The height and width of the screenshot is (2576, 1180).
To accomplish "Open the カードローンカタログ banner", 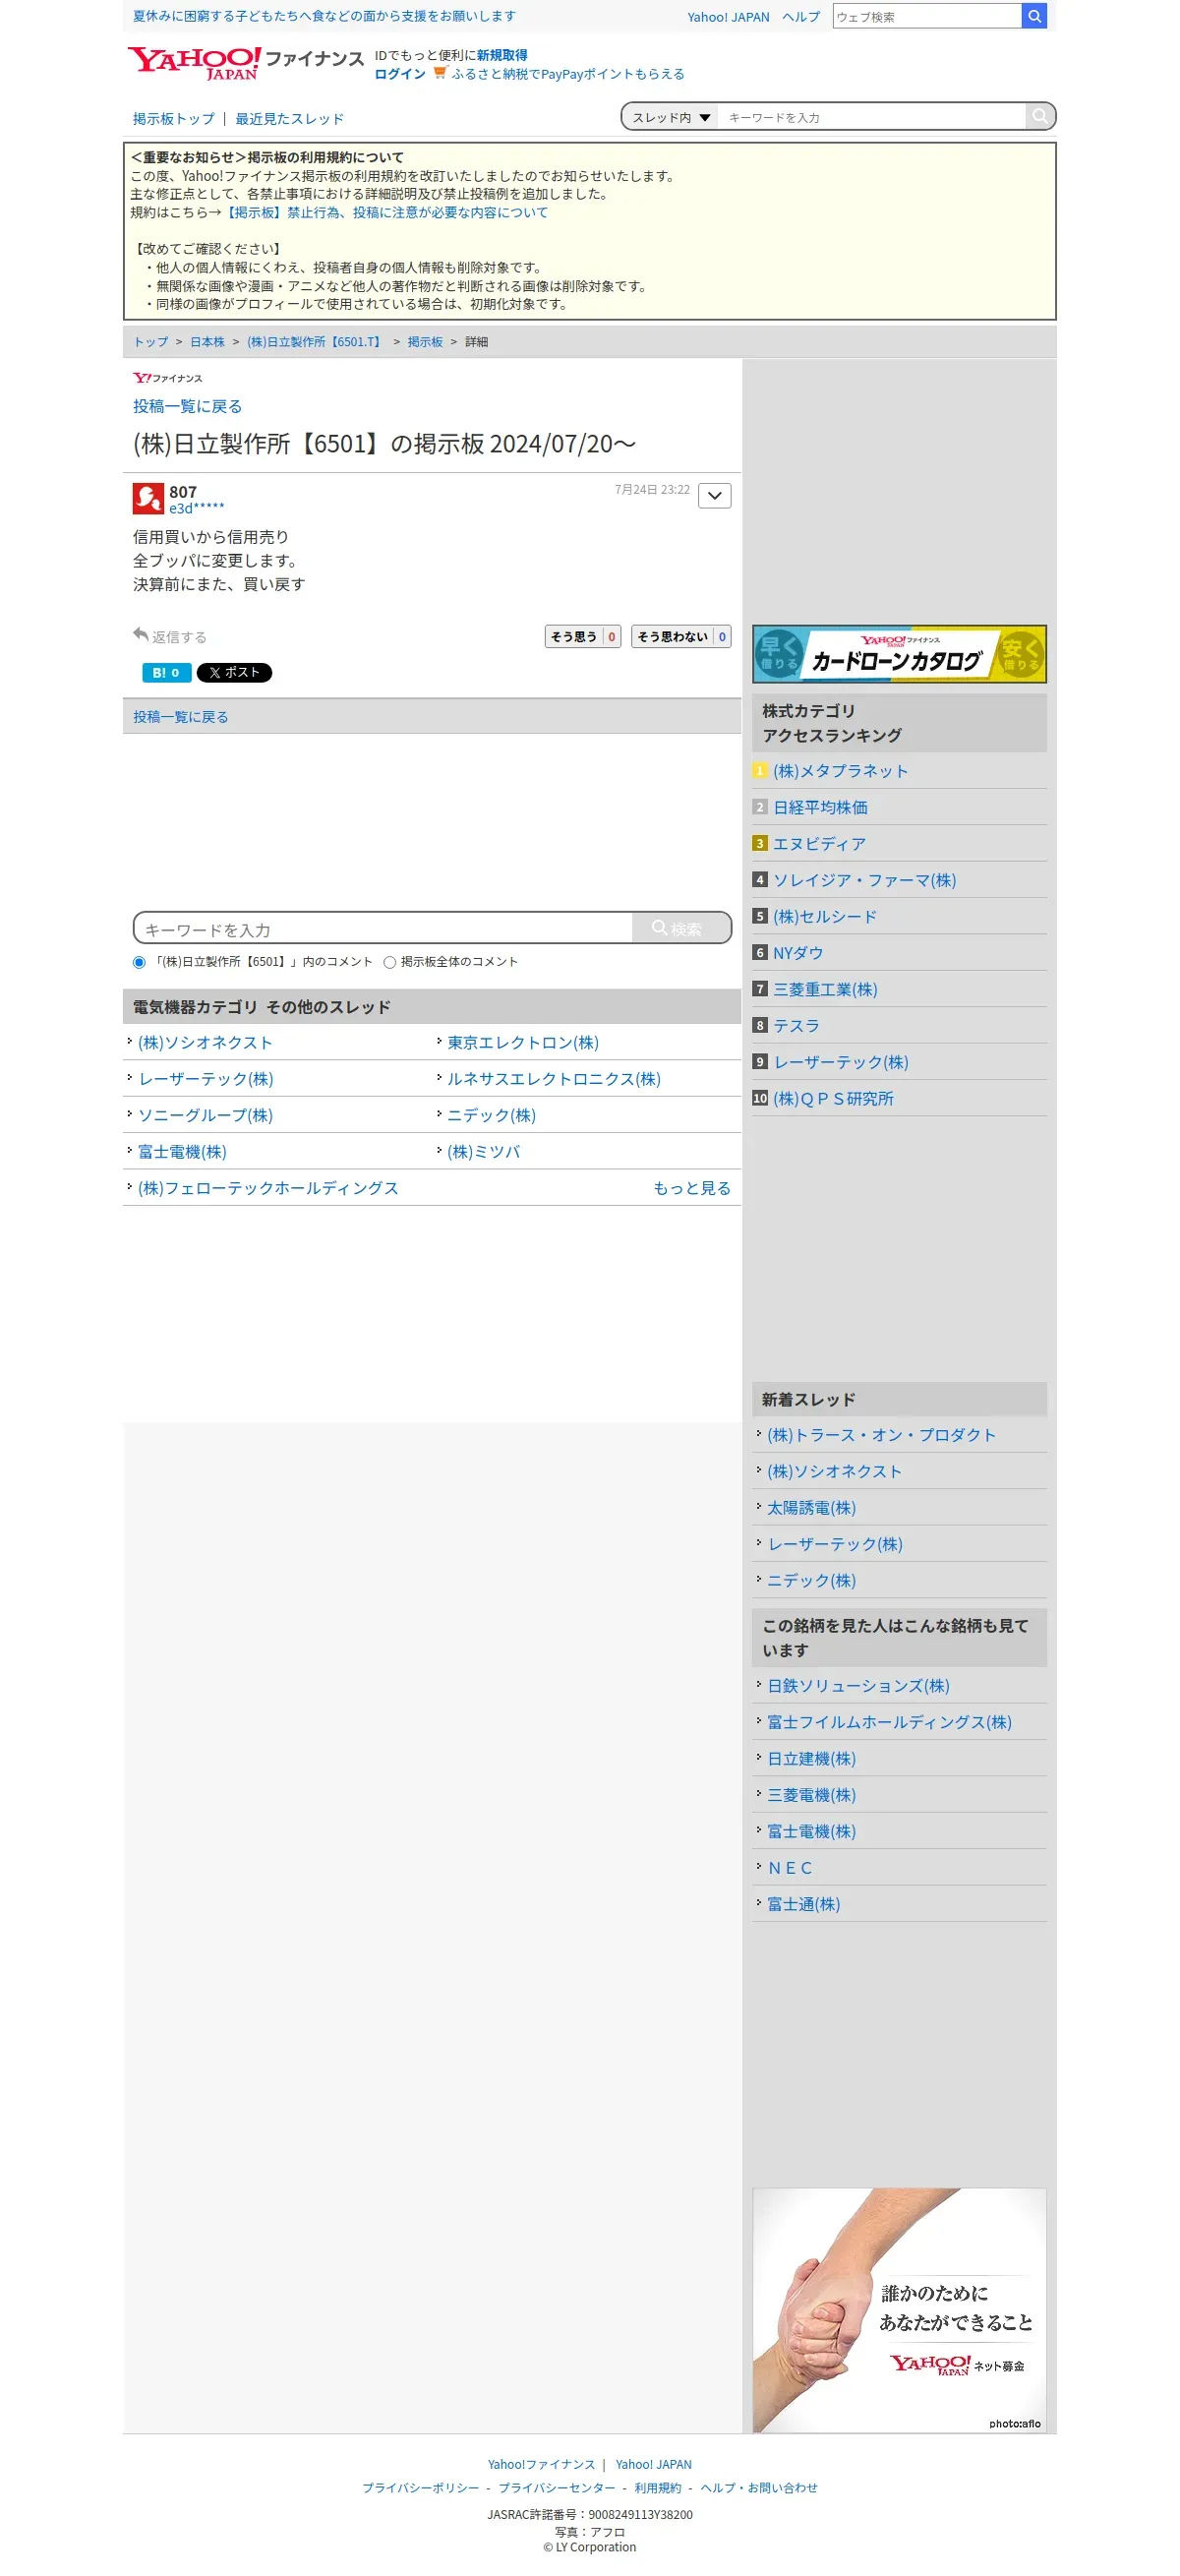I will pos(899,654).
